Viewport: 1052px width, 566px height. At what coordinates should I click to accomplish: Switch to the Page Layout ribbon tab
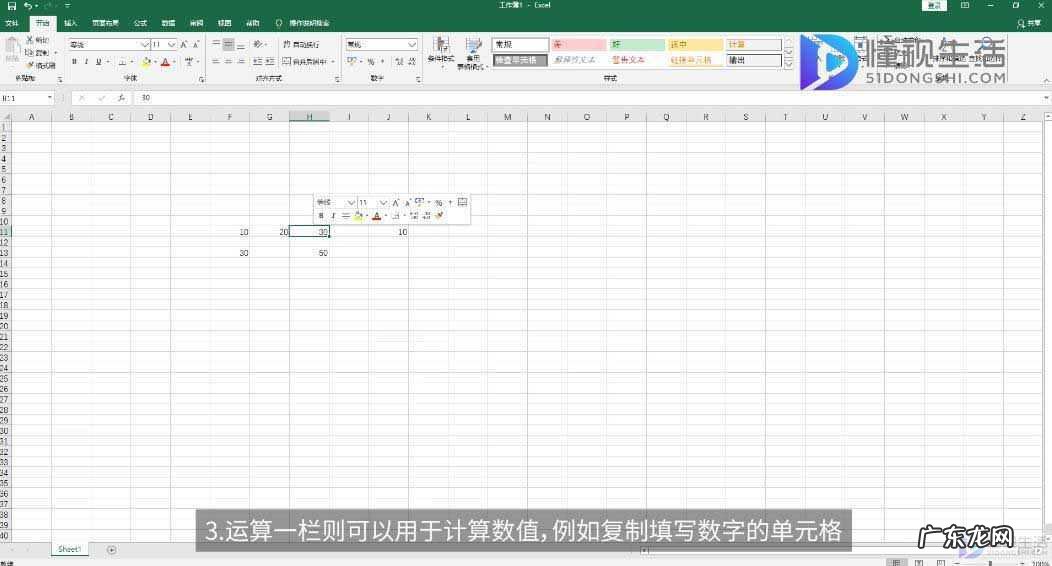[x=105, y=23]
